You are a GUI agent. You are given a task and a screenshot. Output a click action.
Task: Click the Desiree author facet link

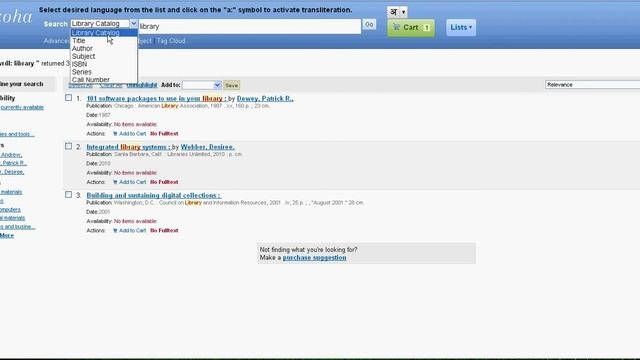tap(12, 172)
